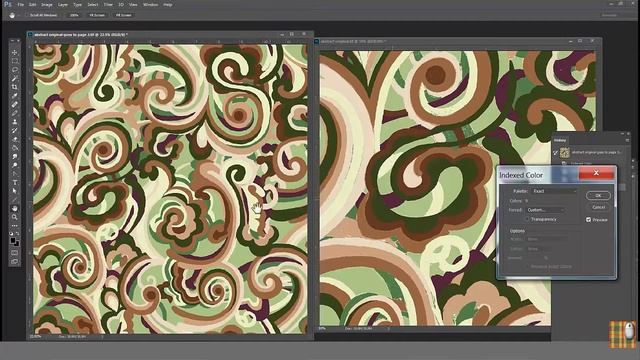Open the Edit Toolbar three-dots button
This screenshot has height=360, width=640.
click(15, 226)
